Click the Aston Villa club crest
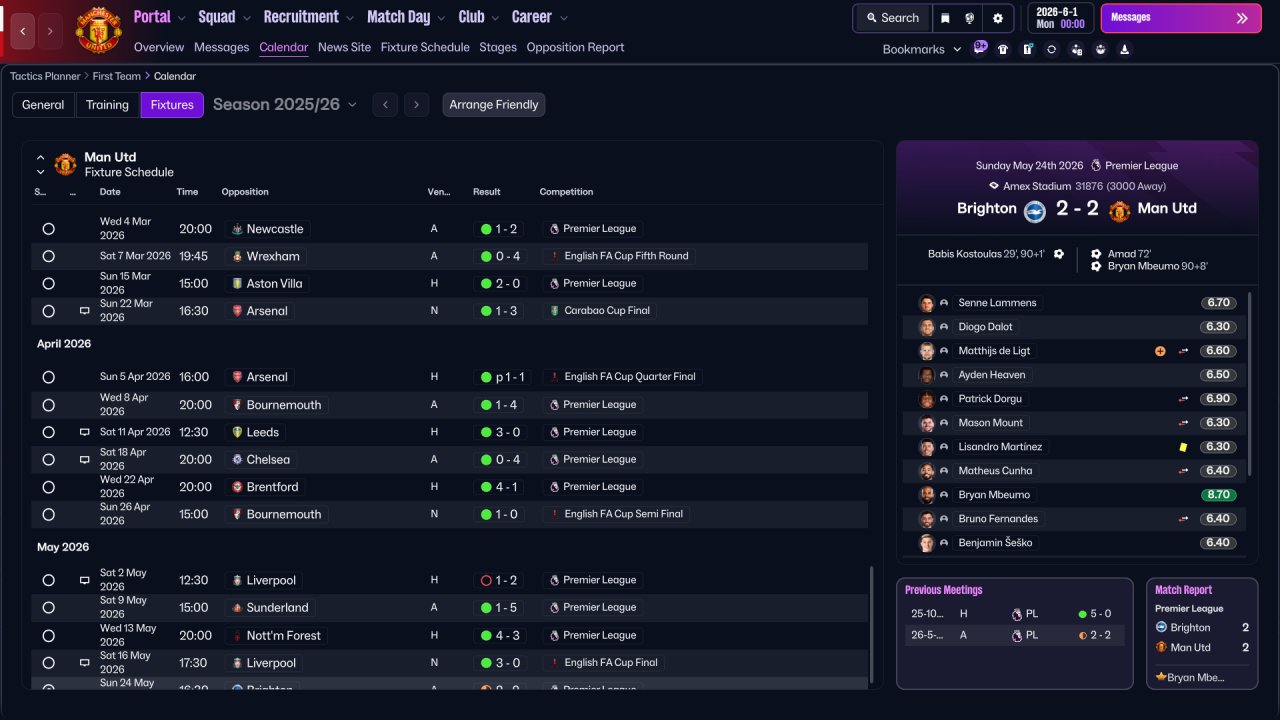Image resolution: width=1280 pixels, height=720 pixels. pos(237,284)
